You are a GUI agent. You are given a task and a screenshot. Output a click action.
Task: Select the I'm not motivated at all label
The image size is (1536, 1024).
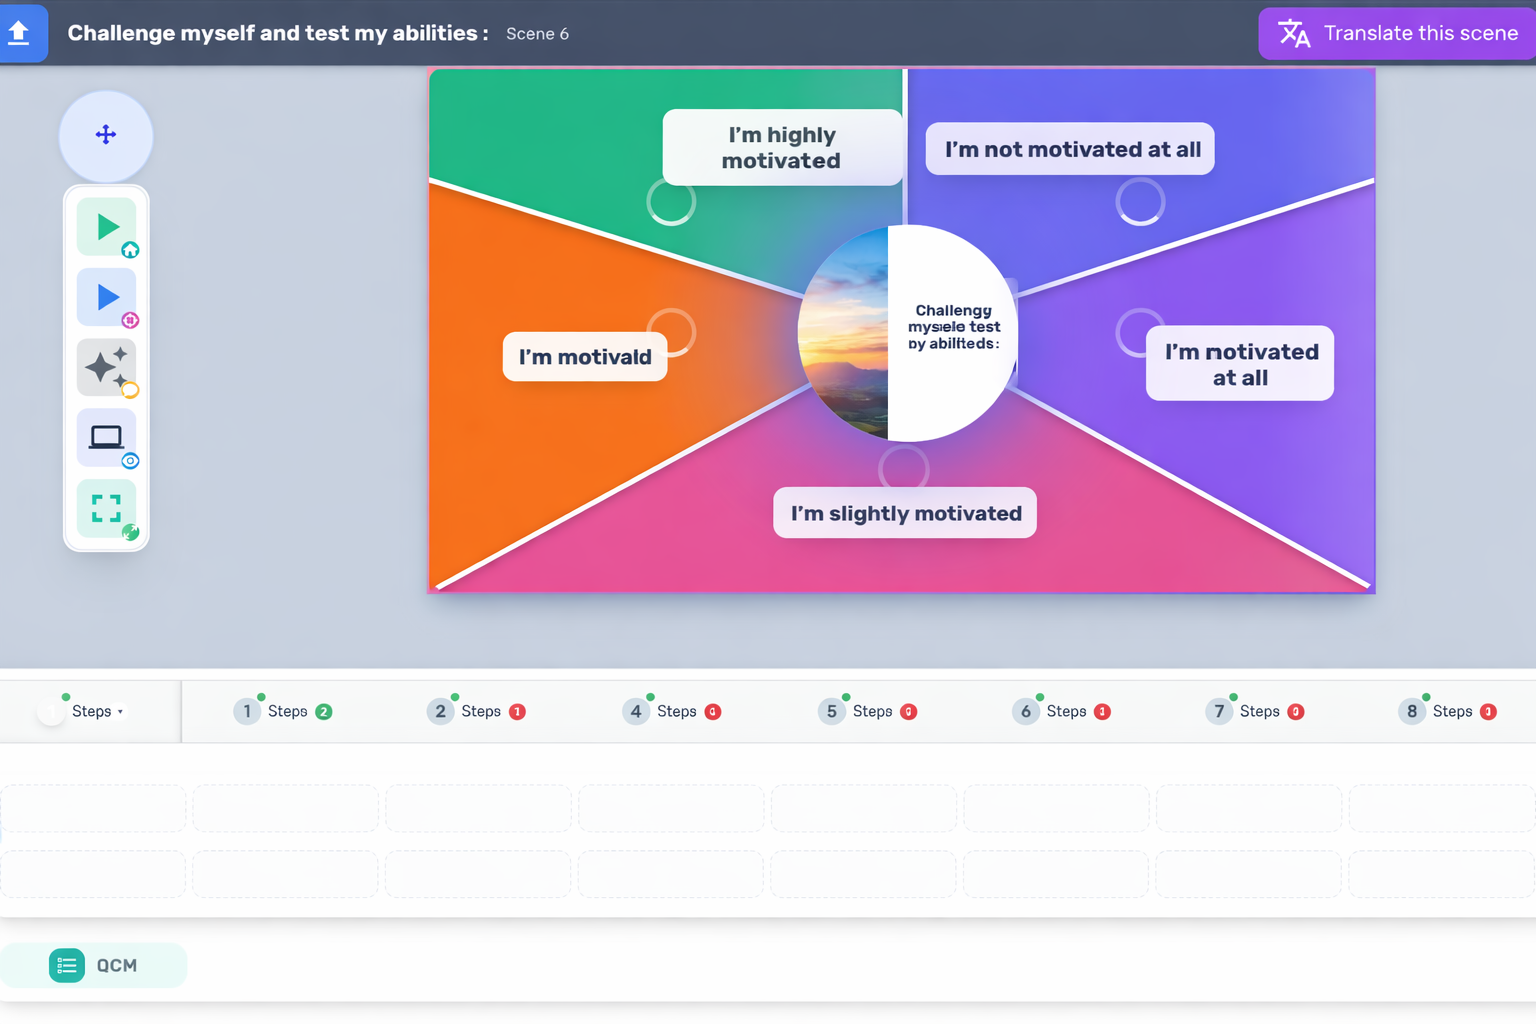pos(1069,148)
